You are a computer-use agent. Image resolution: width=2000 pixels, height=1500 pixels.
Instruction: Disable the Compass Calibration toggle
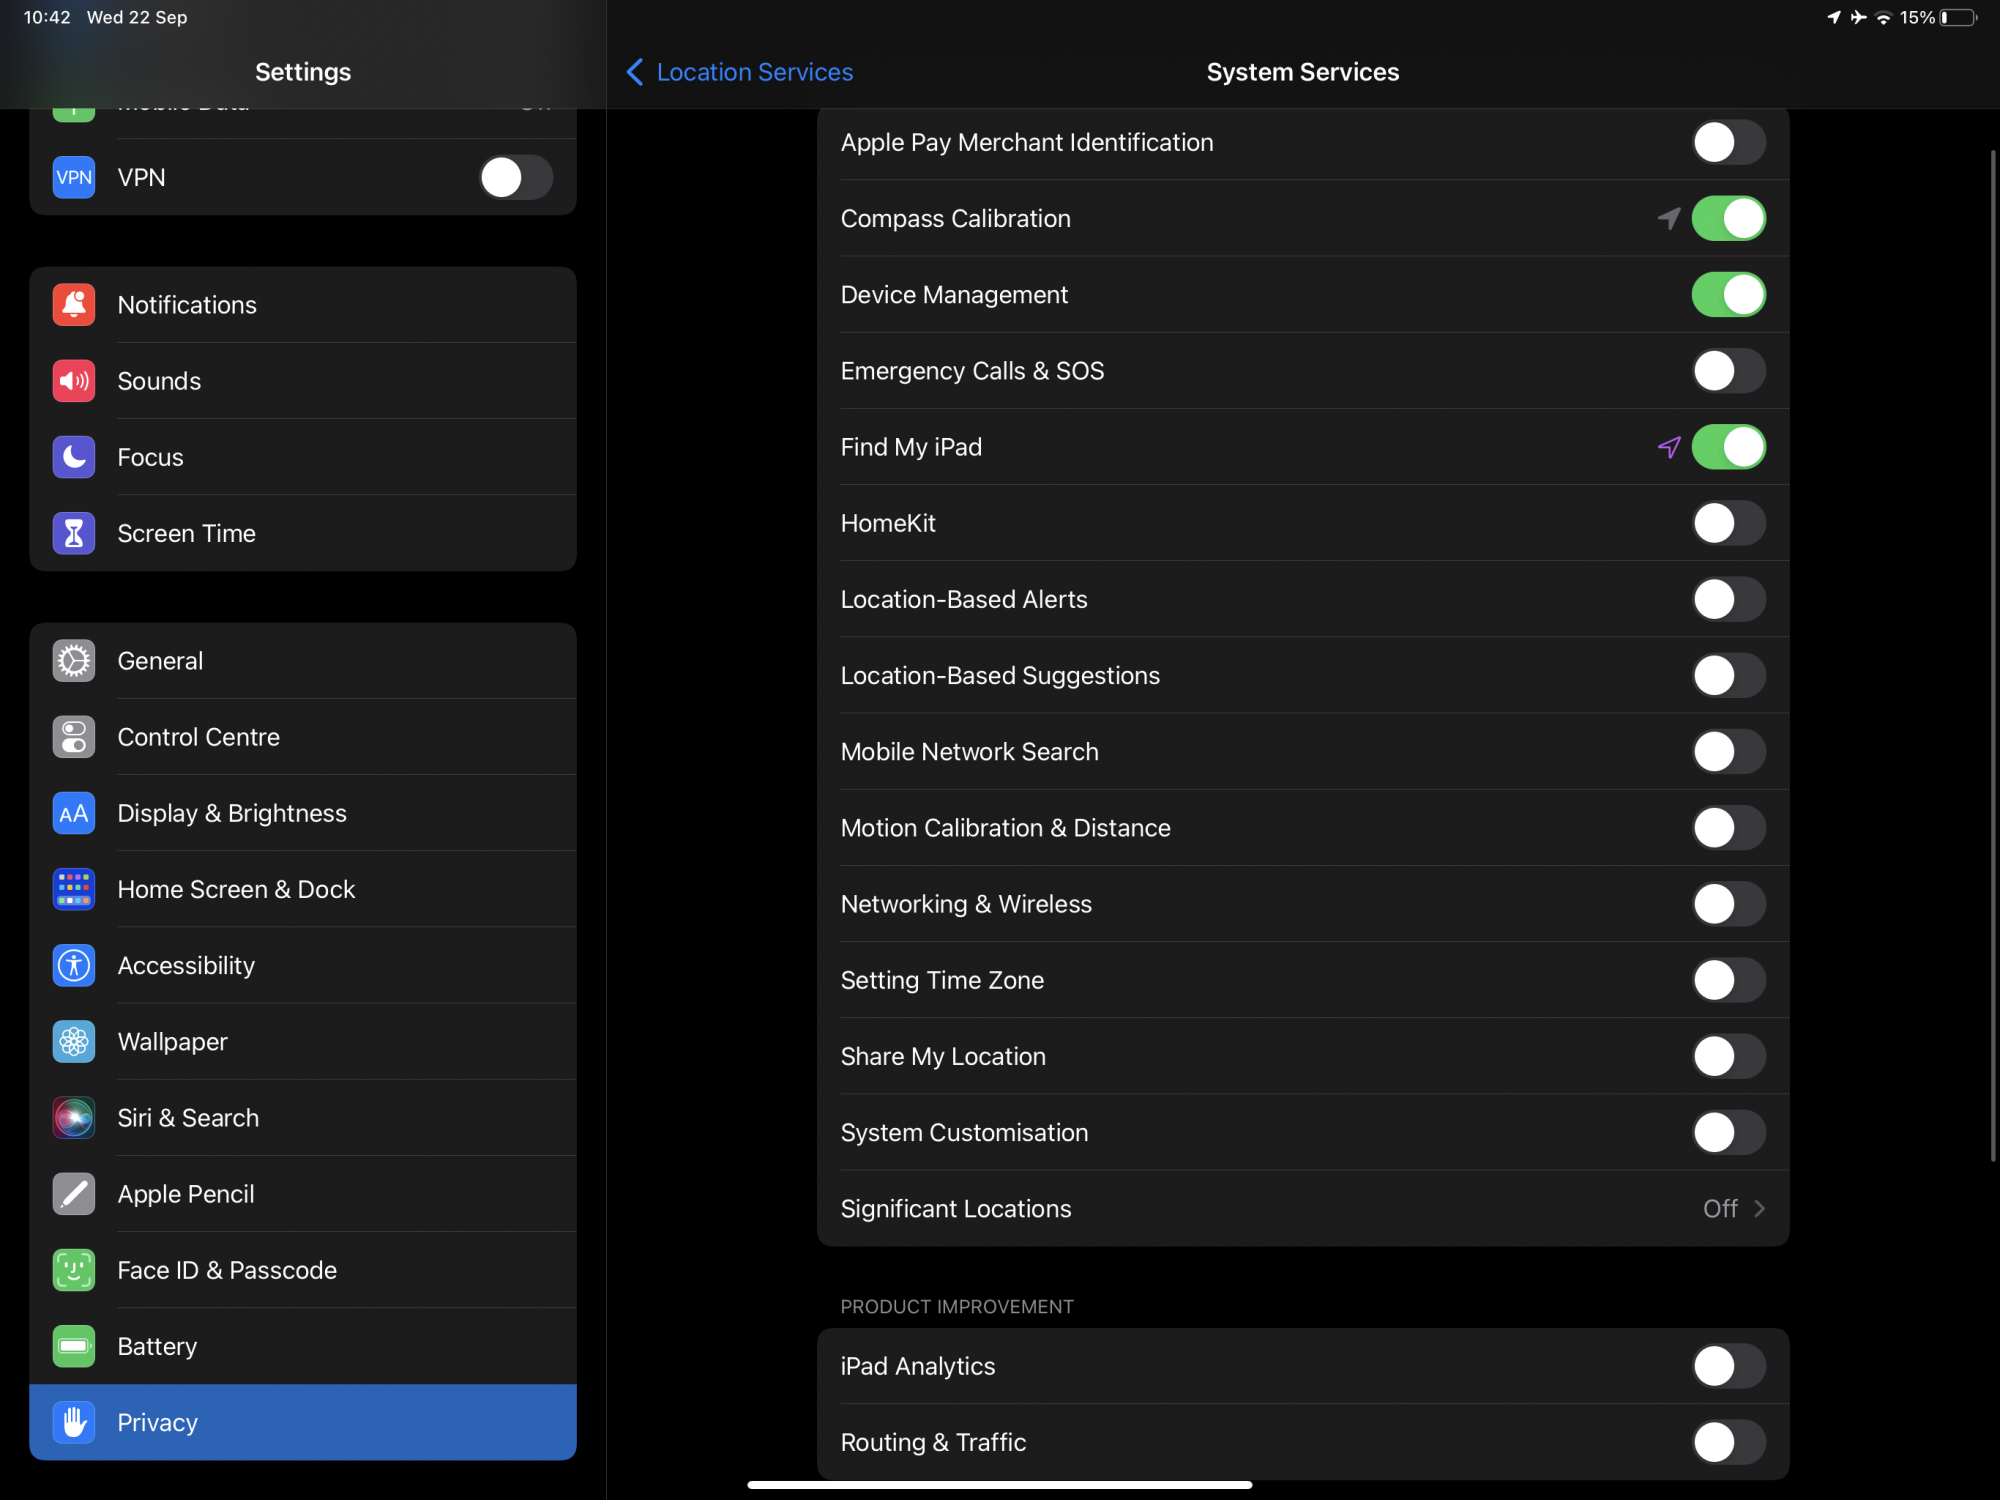tap(1728, 219)
